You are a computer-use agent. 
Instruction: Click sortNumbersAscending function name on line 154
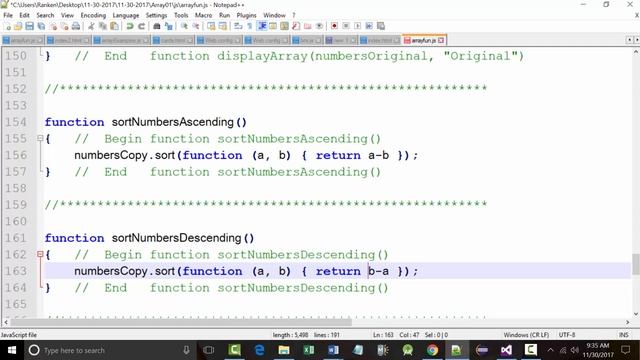click(x=173, y=122)
